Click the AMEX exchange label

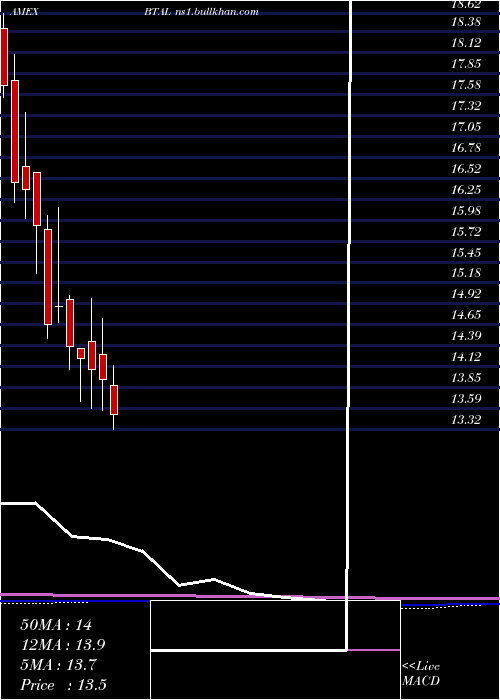pos(24,12)
